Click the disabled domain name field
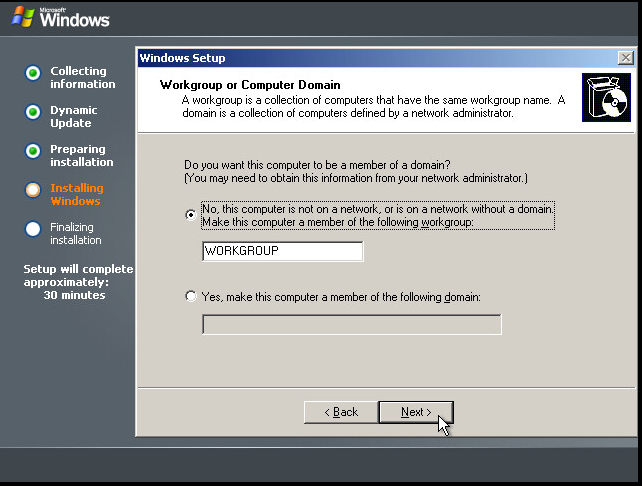This screenshot has width=642, height=486. (x=352, y=324)
